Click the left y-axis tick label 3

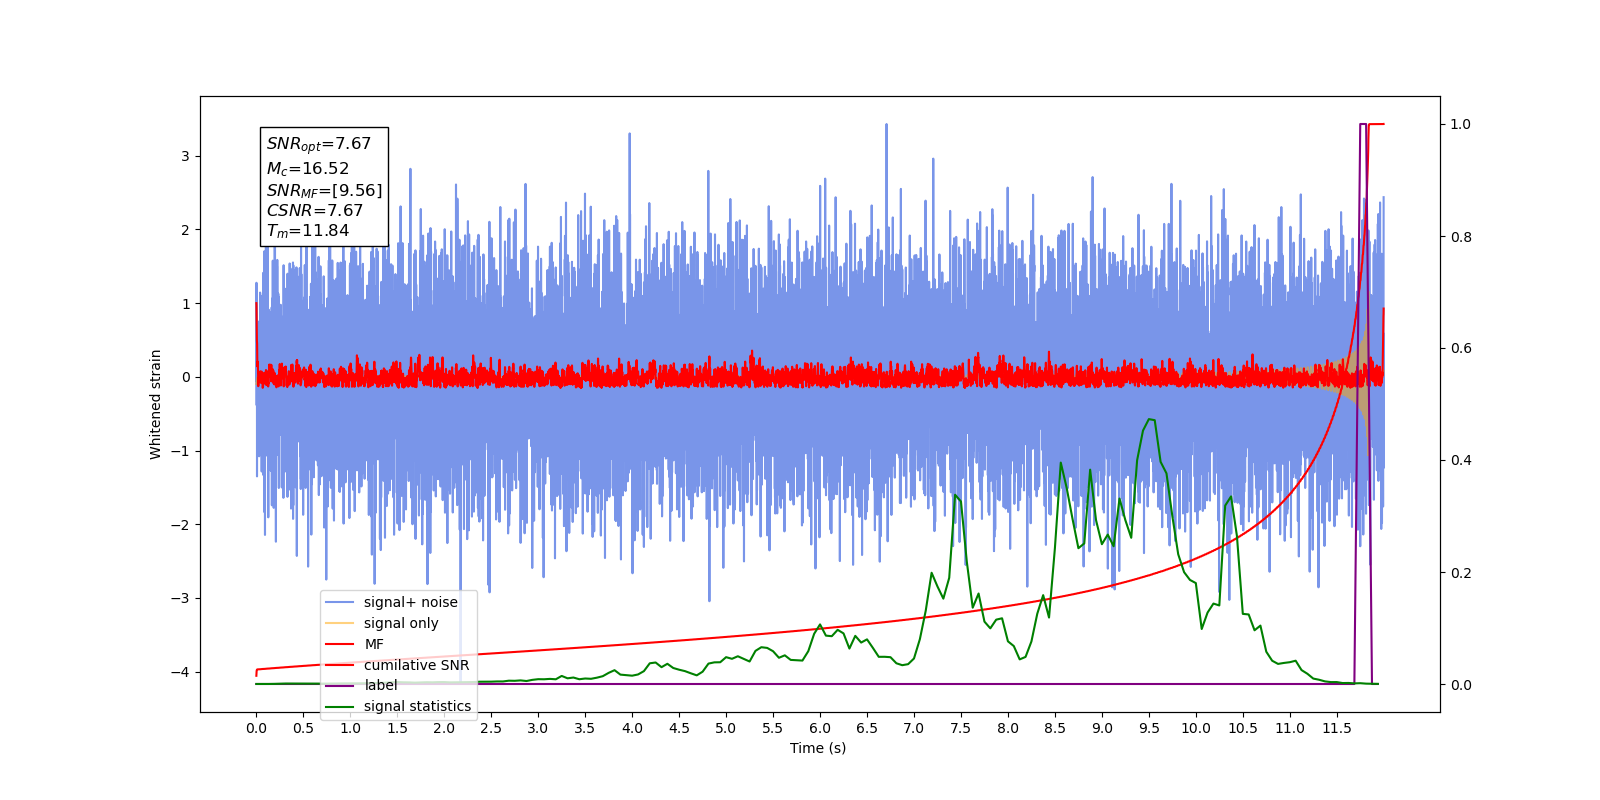point(185,156)
